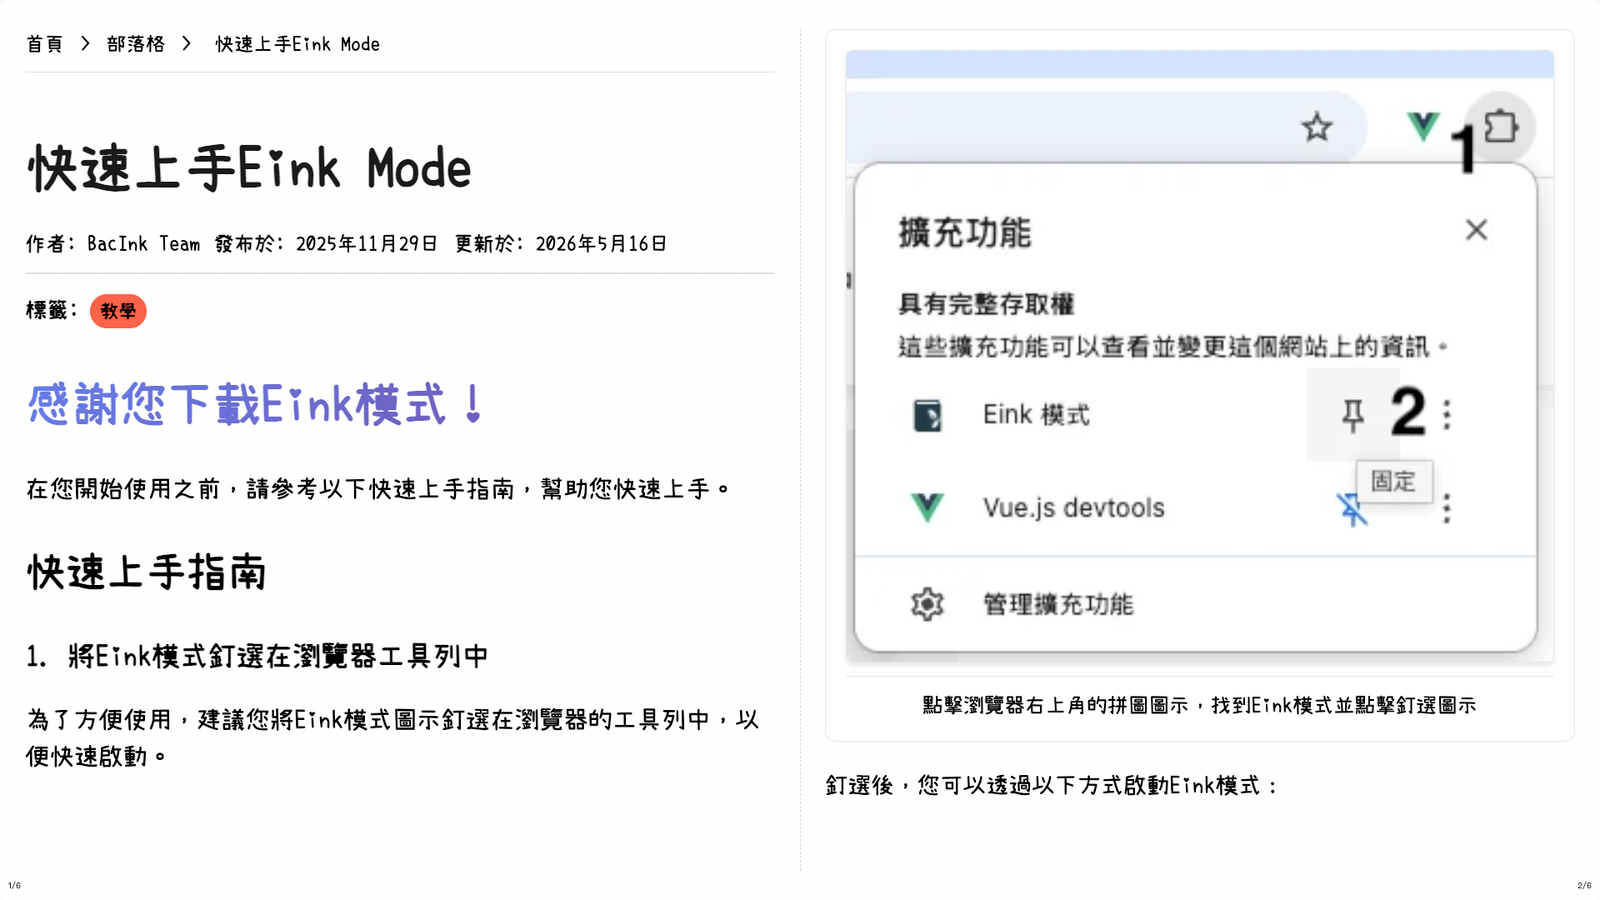Viewport: 1600px width, 900px height.
Task: Click the 快速上手指南 heading
Action: pyautogui.click(x=147, y=572)
